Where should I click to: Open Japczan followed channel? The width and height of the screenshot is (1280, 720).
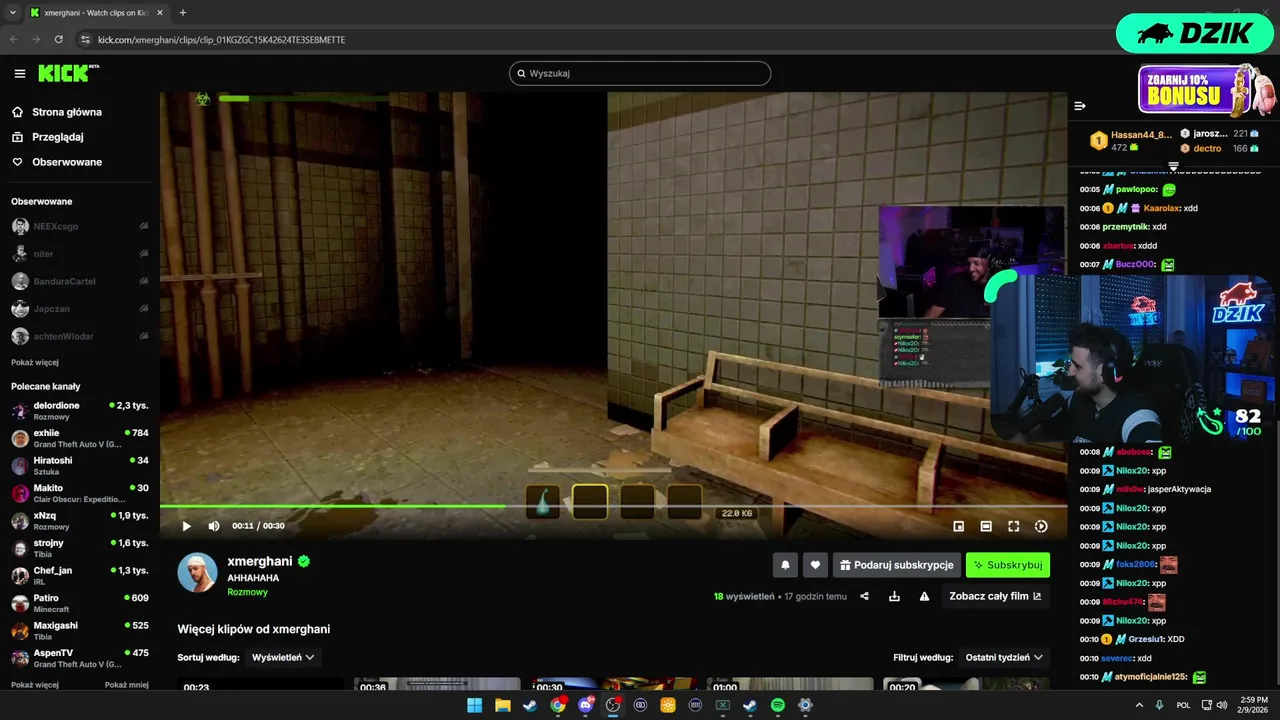pyautogui.click(x=80, y=309)
